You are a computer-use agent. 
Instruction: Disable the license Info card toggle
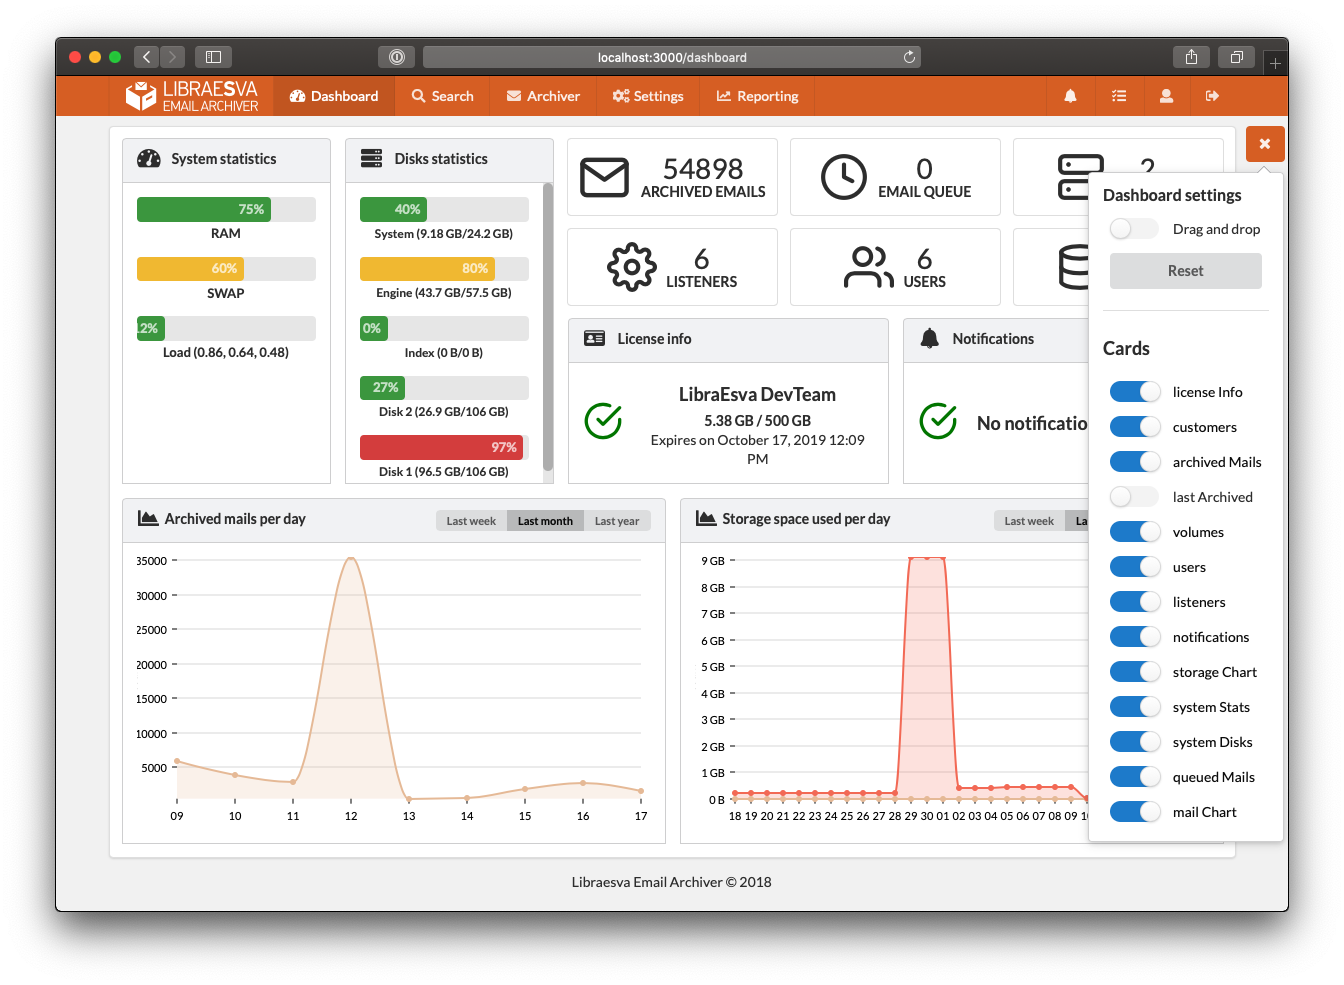[x=1135, y=392]
